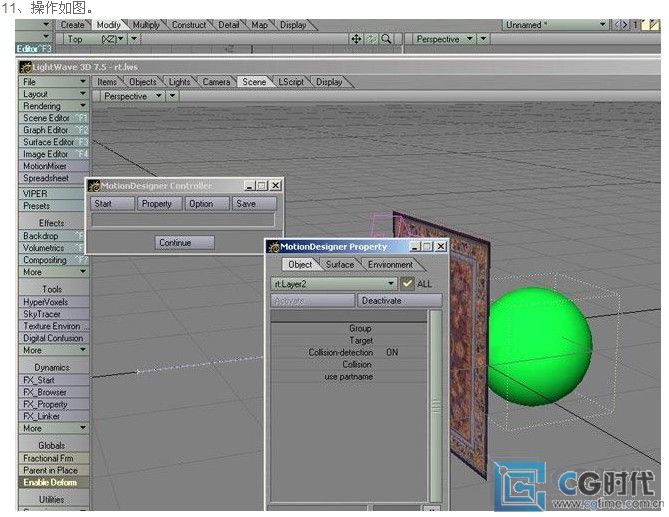
Task: Click the MotionDesigner Property window icon
Action: (x=273, y=247)
